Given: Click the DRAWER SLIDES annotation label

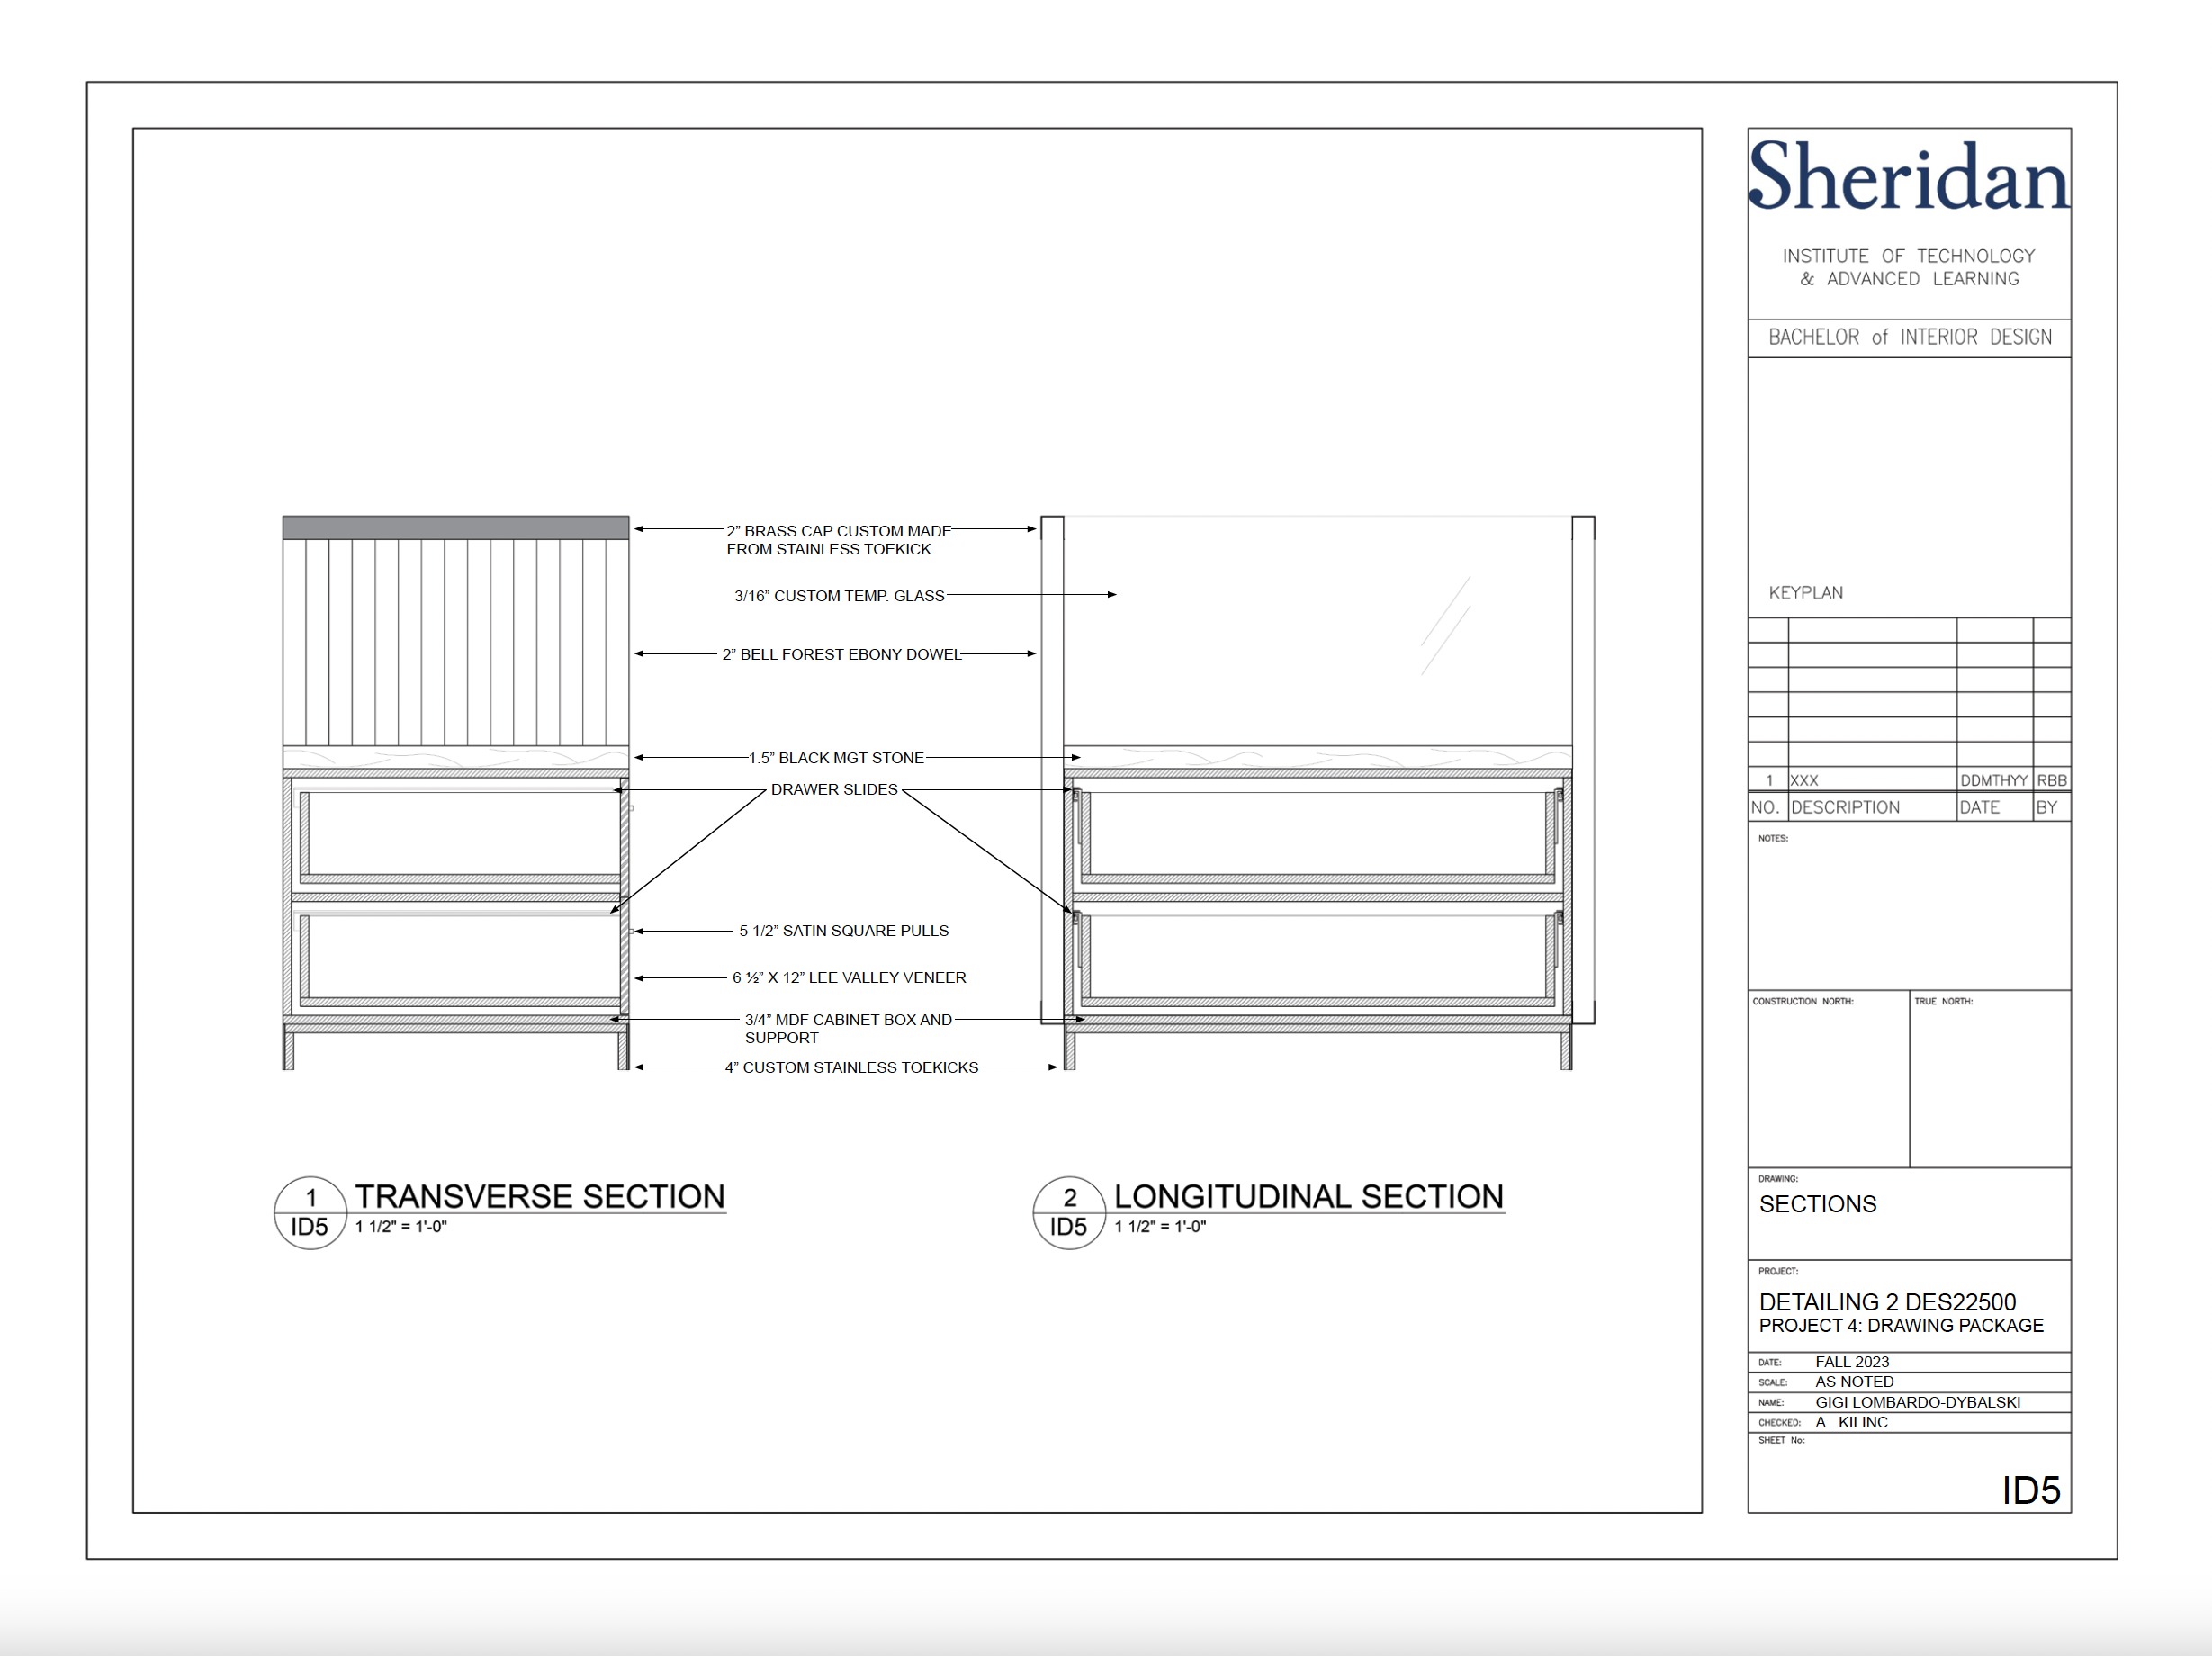Looking at the screenshot, I should click(834, 789).
